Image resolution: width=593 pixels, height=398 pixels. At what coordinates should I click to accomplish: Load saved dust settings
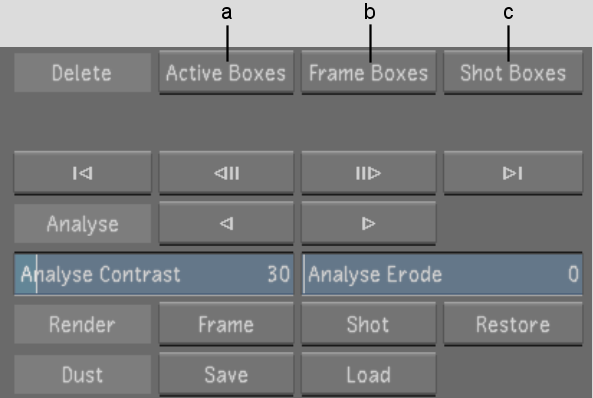point(368,375)
